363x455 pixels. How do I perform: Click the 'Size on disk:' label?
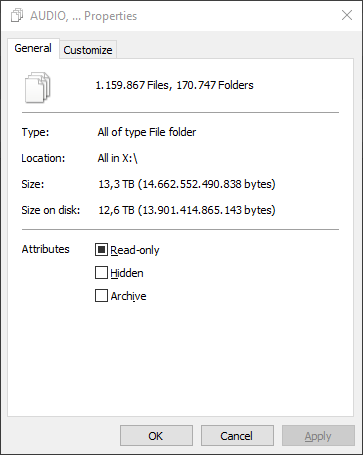click(x=51, y=210)
